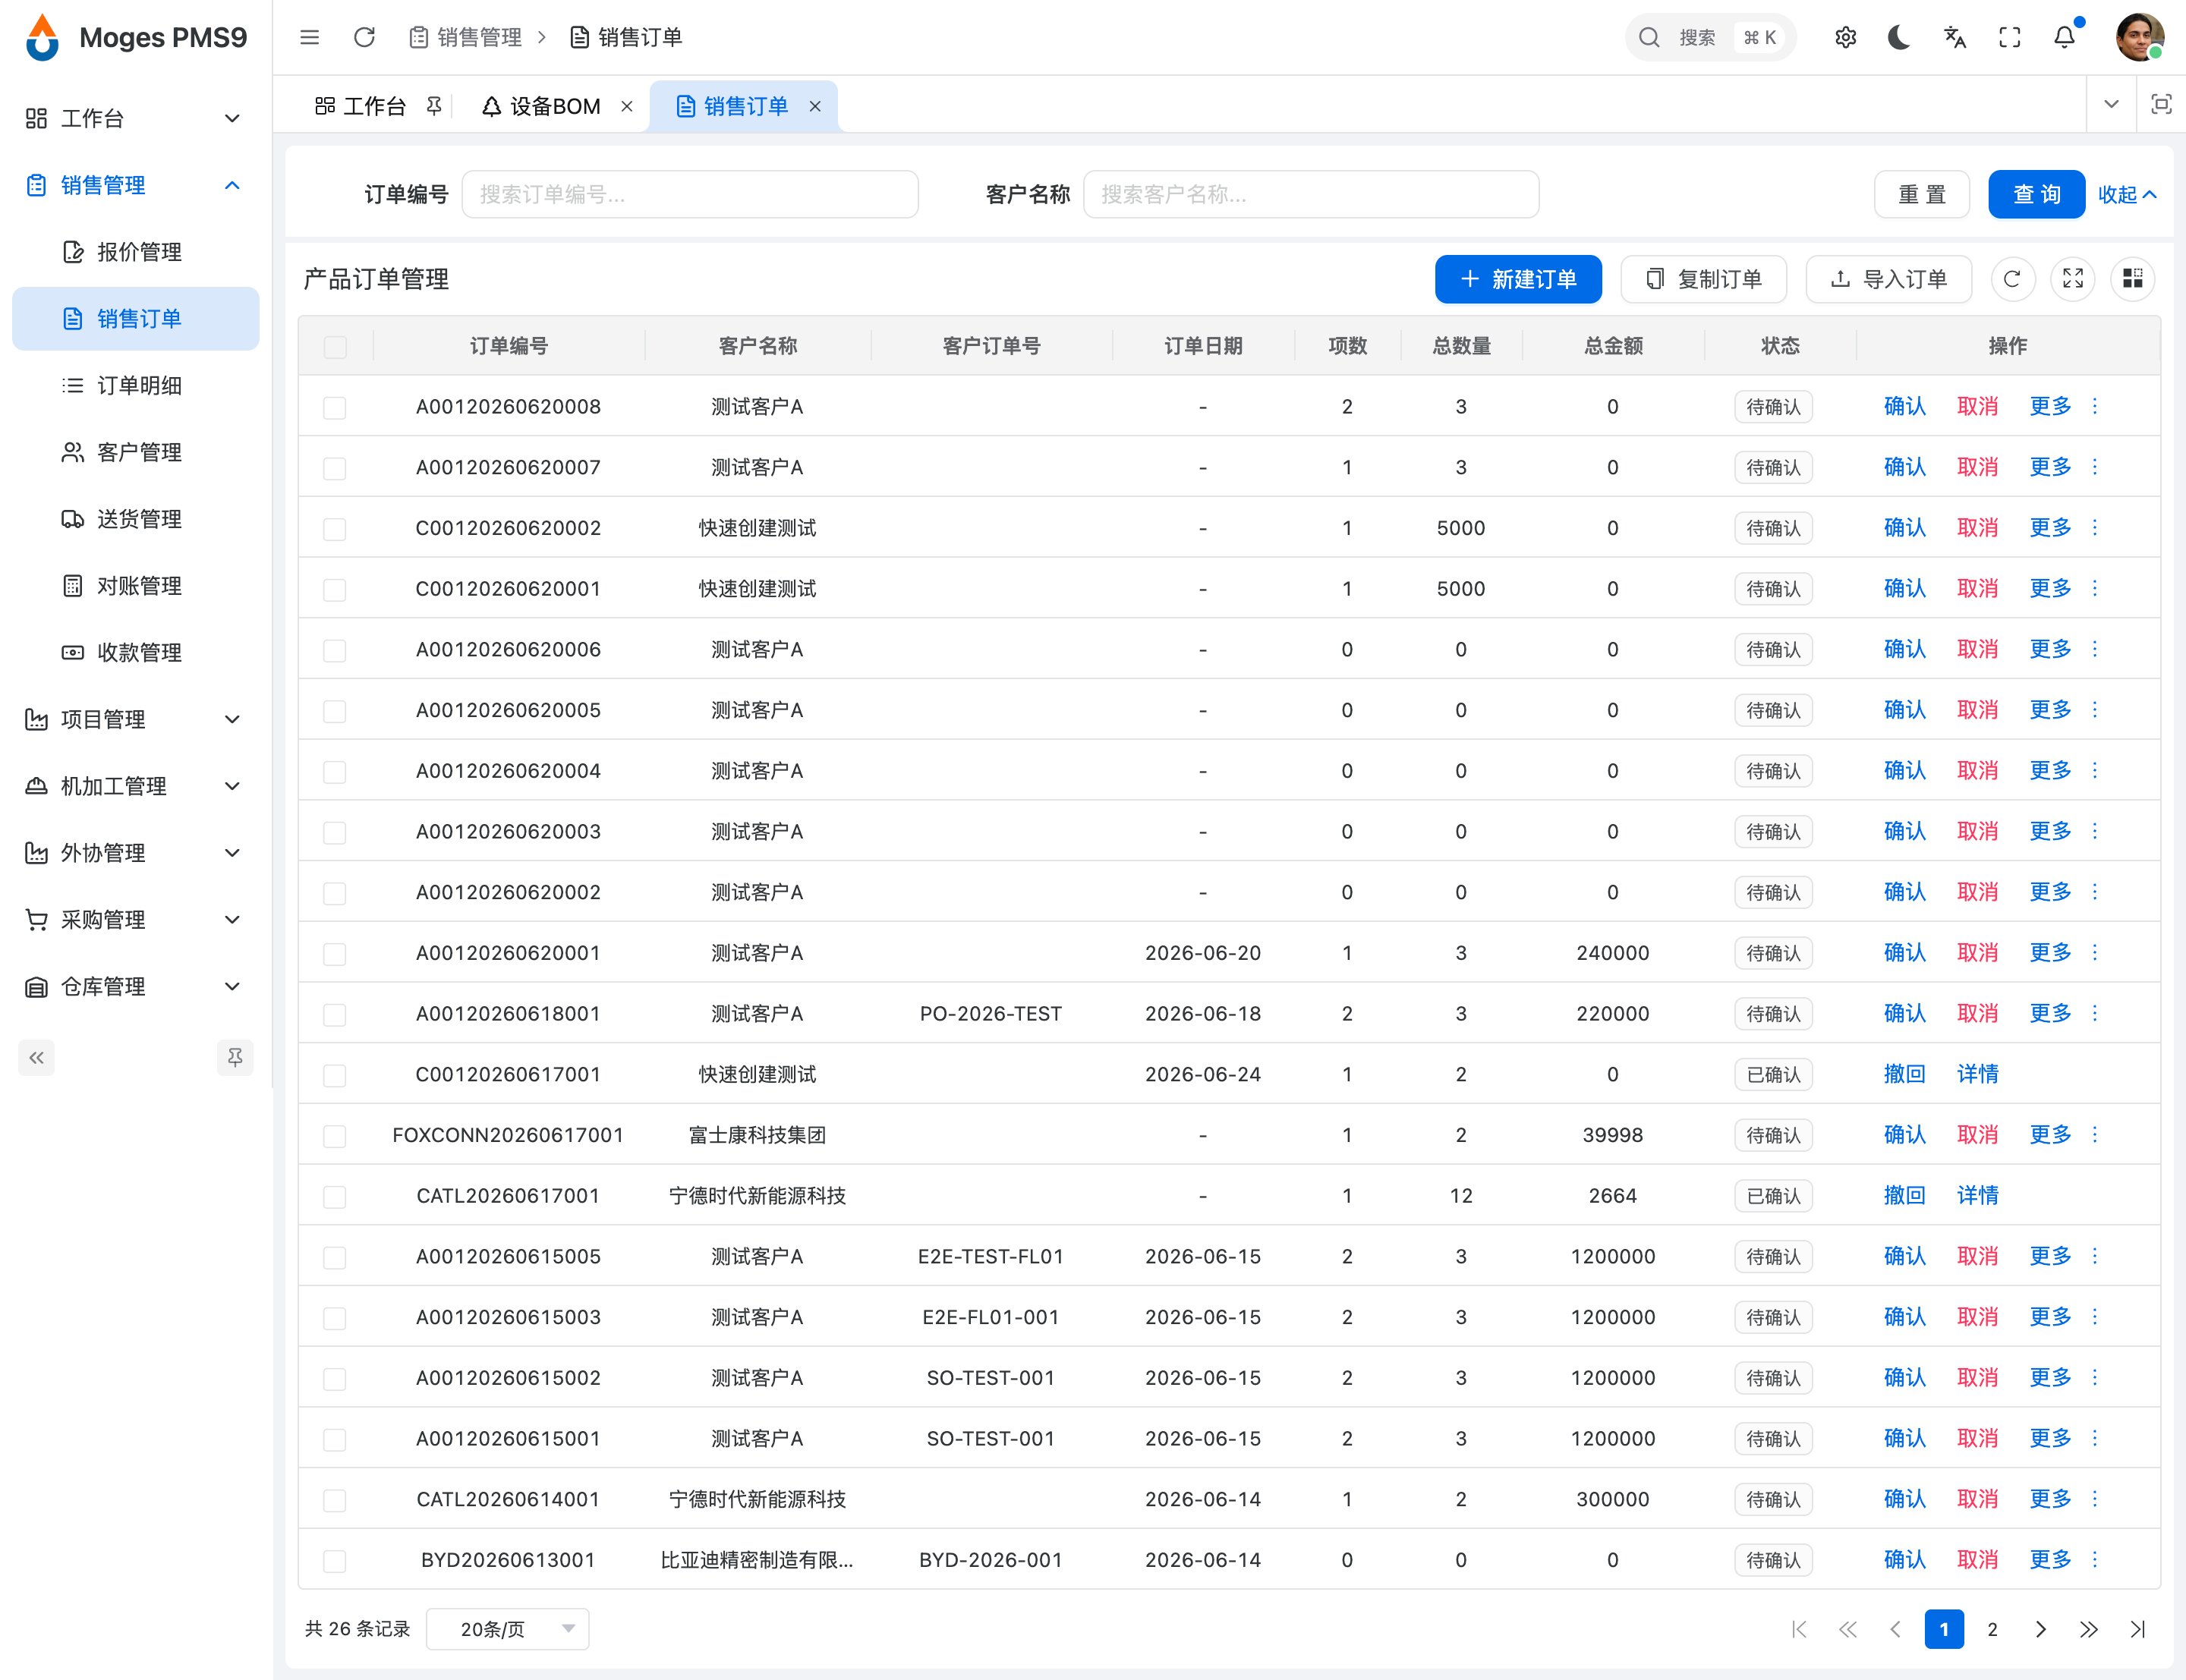
Task: Toggle the sidebar menu hamburger icon
Action: (x=309, y=37)
